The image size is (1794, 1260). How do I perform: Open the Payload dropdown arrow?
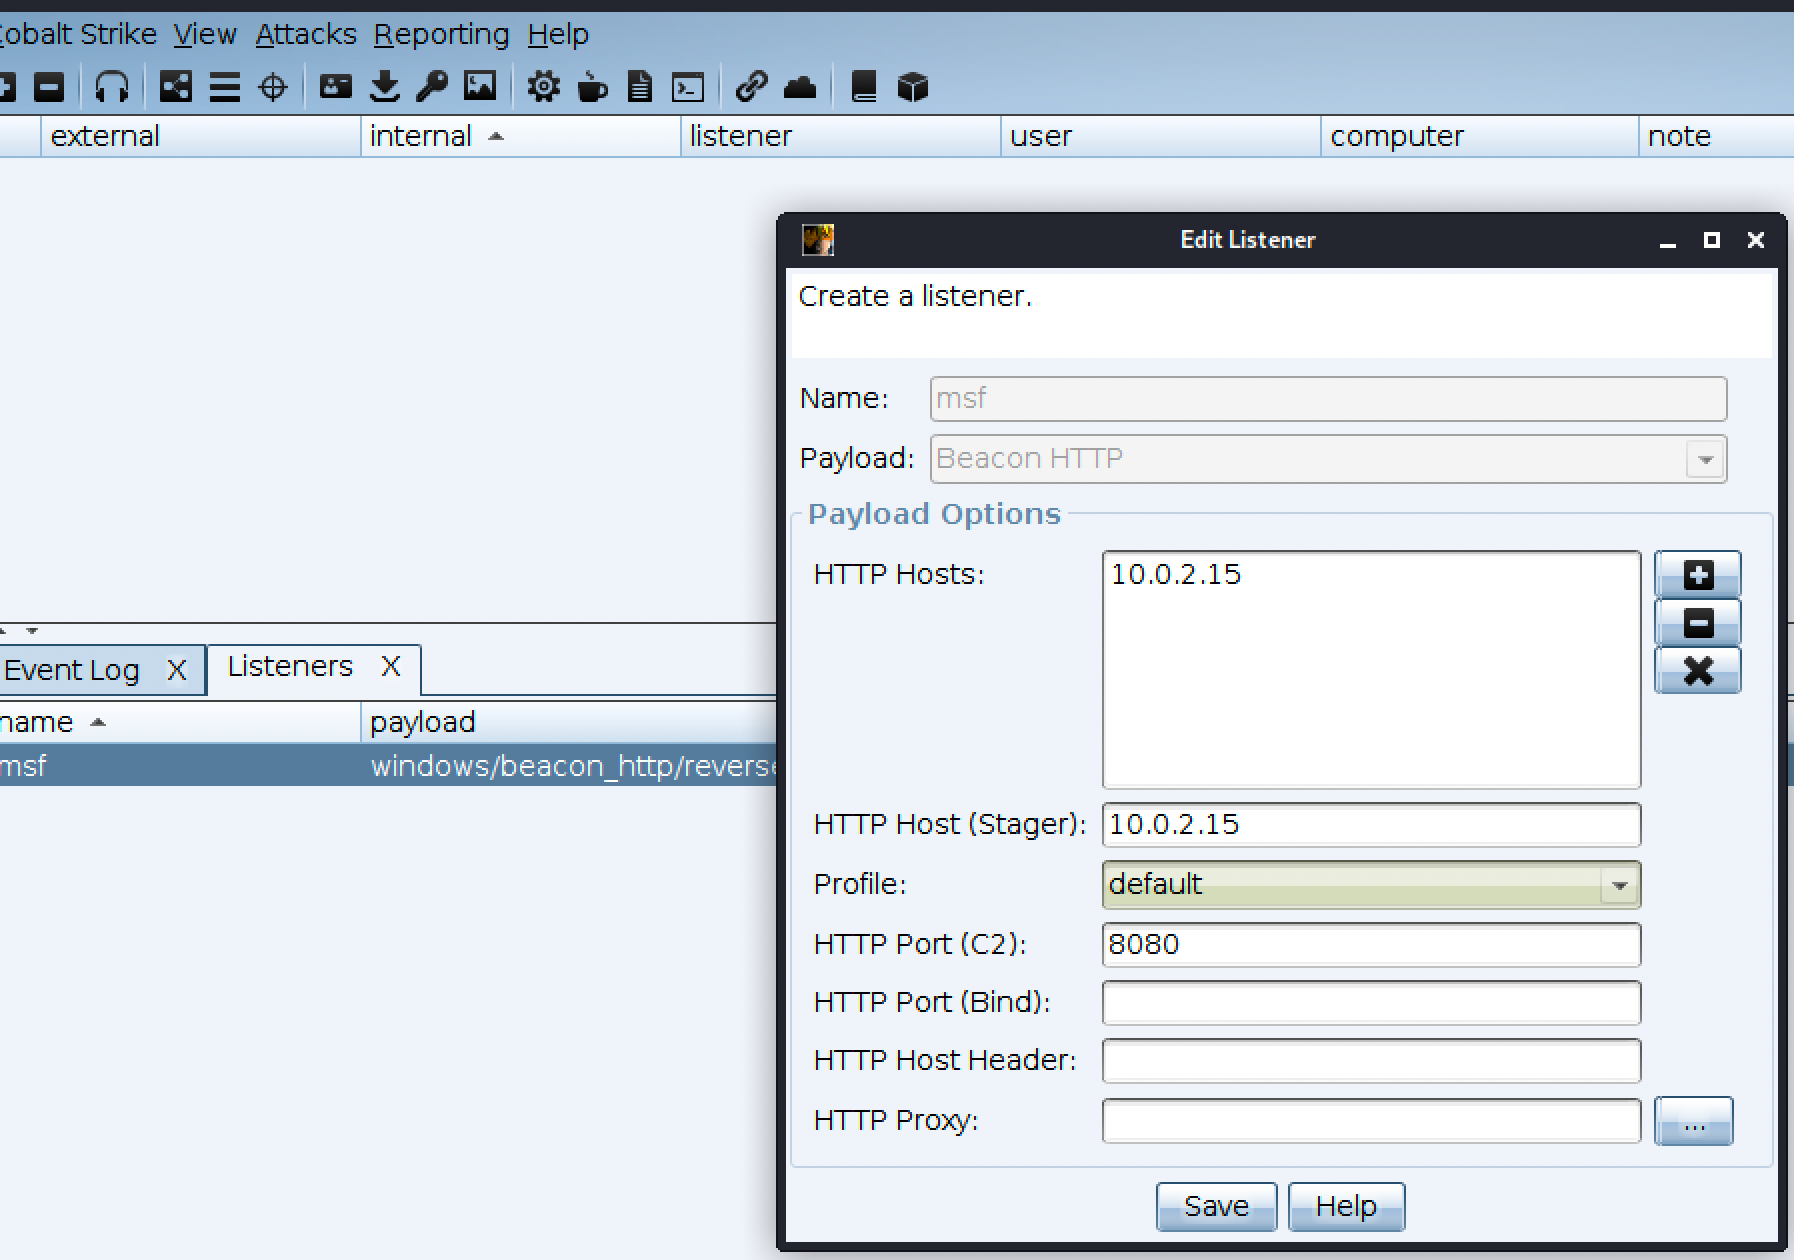click(x=1705, y=459)
